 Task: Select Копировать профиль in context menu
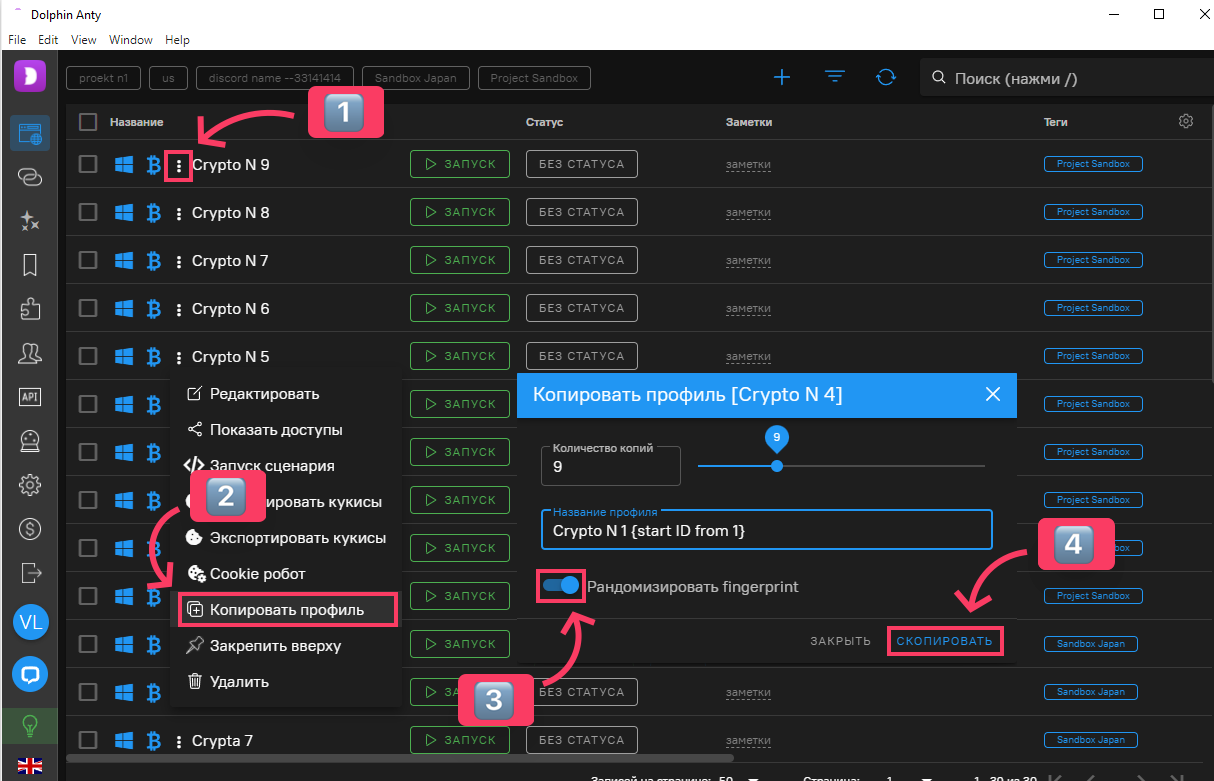click(287, 609)
